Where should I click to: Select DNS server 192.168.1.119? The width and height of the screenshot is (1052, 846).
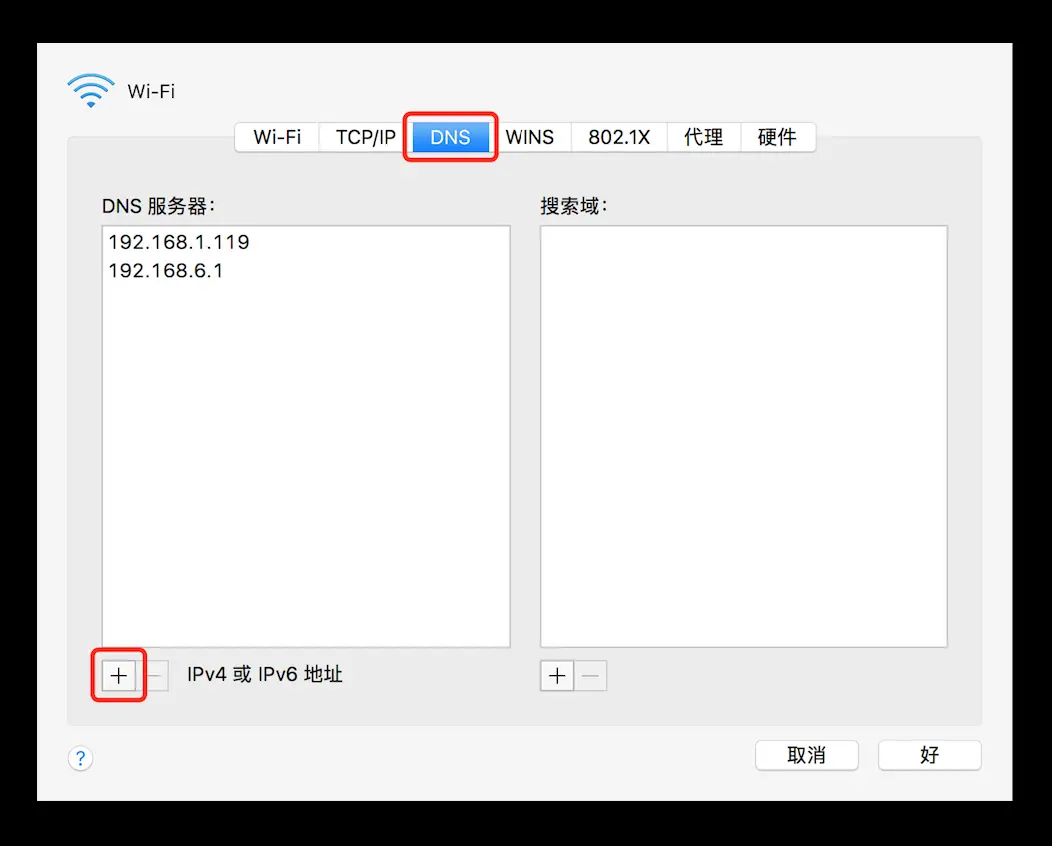coord(179,241)
